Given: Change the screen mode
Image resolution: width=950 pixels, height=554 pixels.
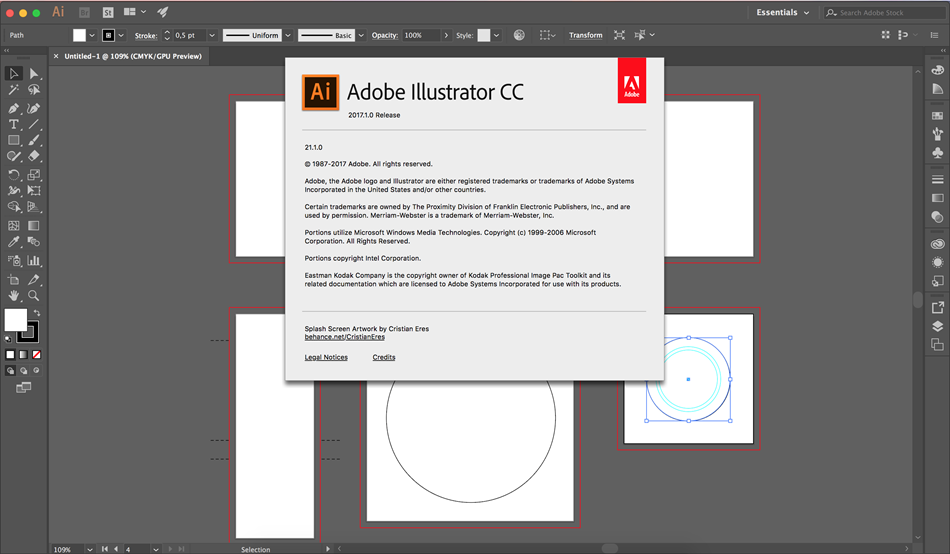Looking at the screenshot, I should pyautogui.click(x=24, y=387).
